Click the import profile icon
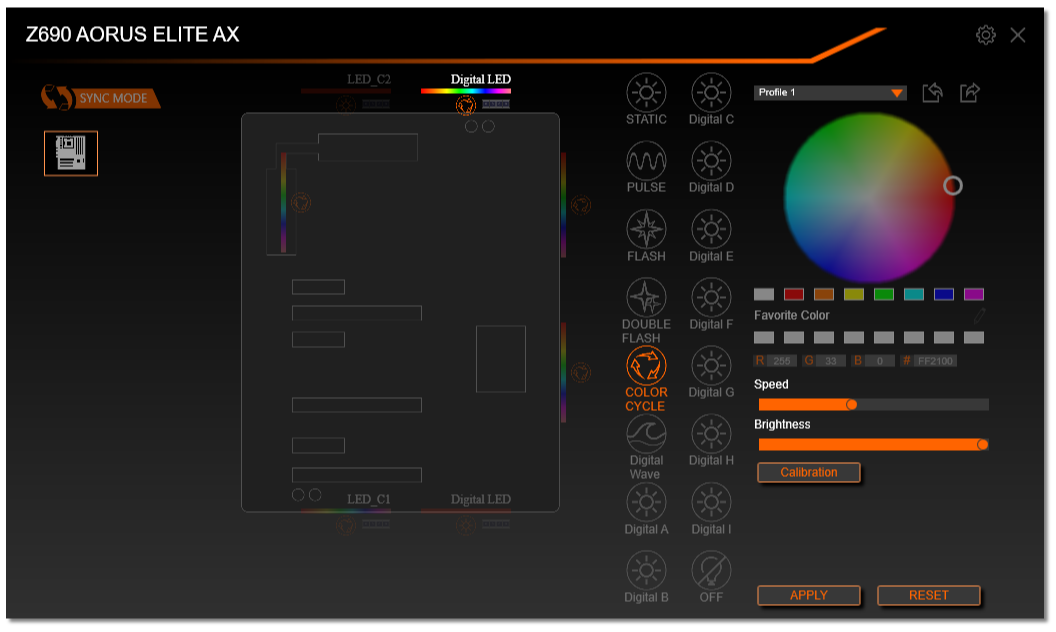The image size is (1056, 632). click(932, 93)
